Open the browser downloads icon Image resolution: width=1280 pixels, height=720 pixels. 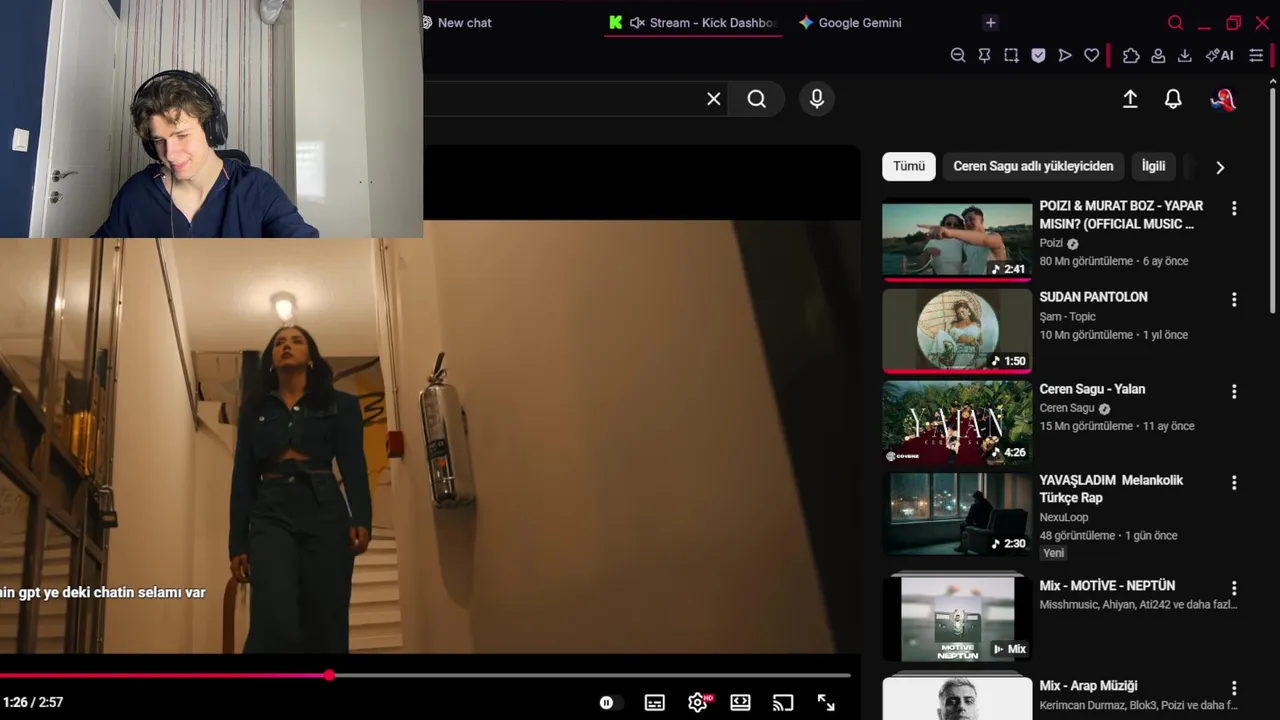(1185, 56)
